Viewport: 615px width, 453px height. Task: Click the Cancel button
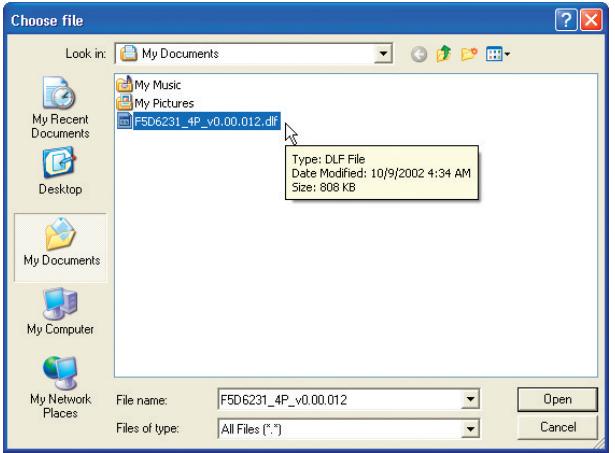pyautogui.click(x=557, y=427)
